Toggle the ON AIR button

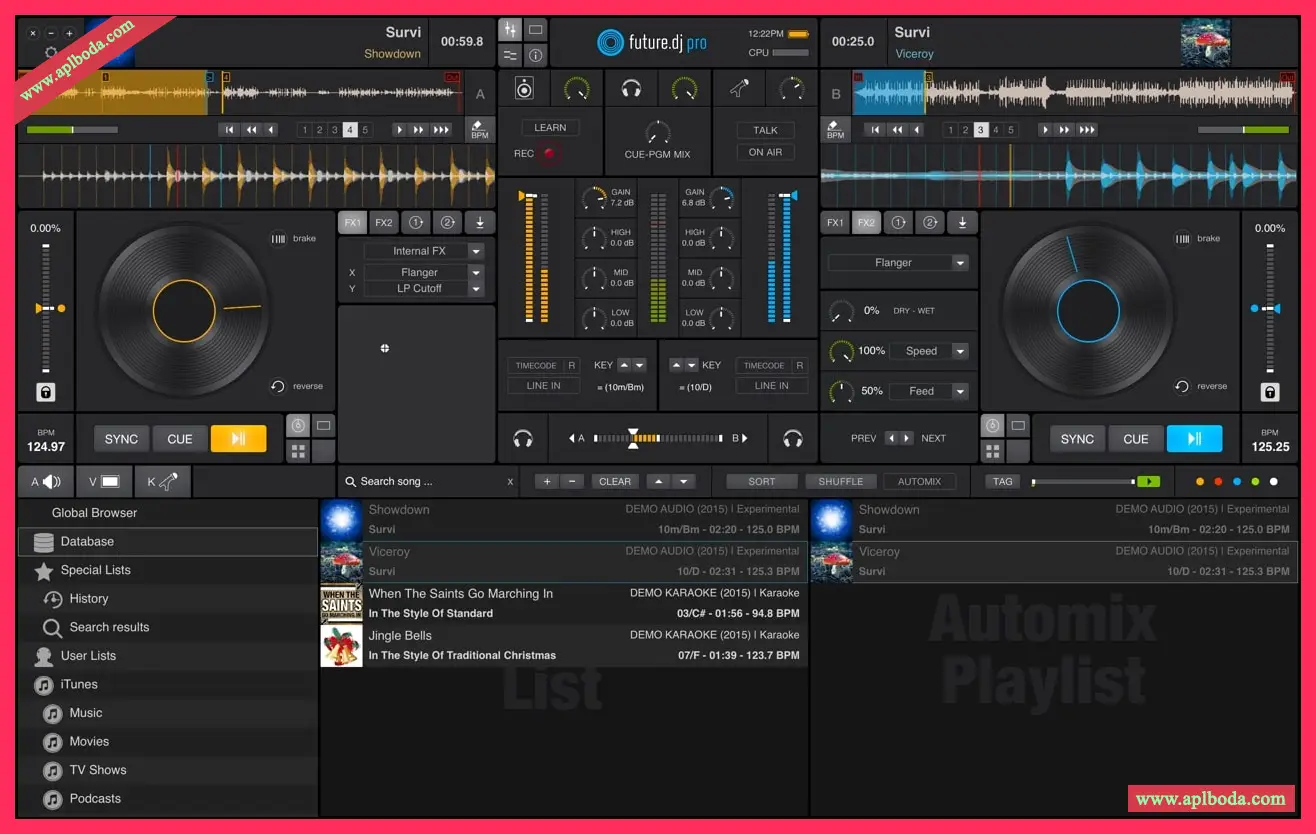[x=765, y=152]
